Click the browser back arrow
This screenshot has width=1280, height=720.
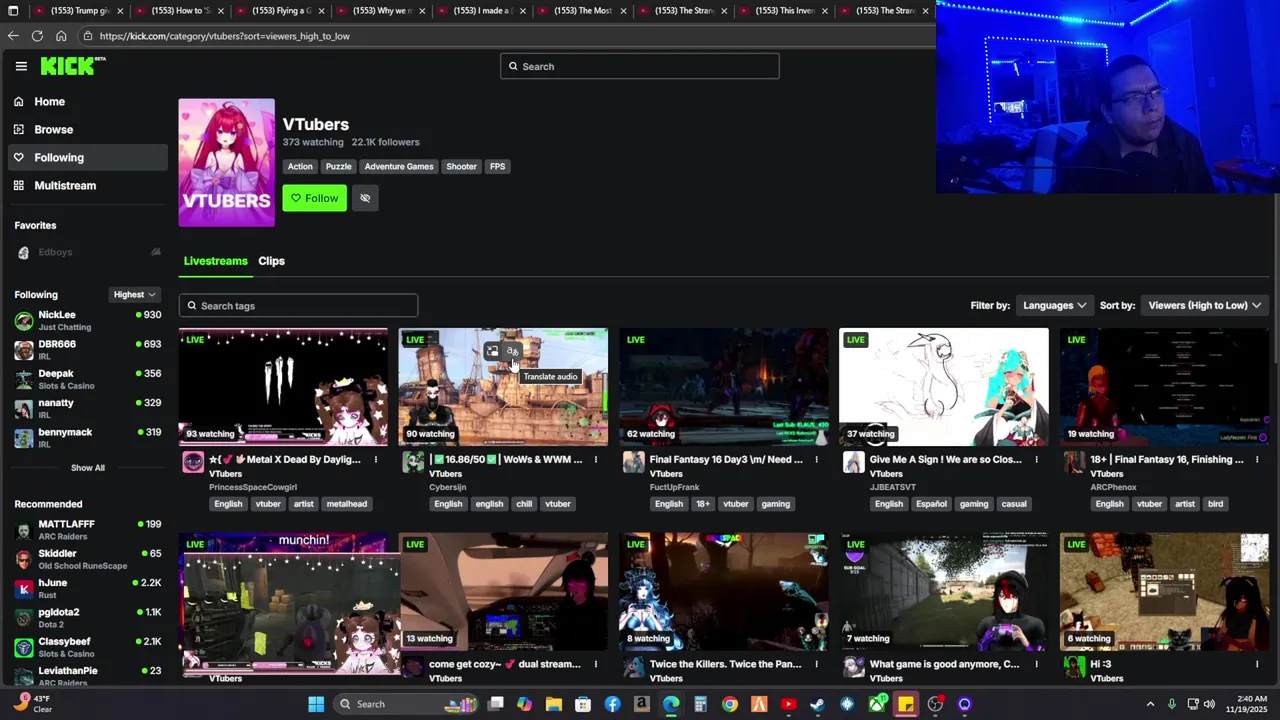click(x=13, y=36)
